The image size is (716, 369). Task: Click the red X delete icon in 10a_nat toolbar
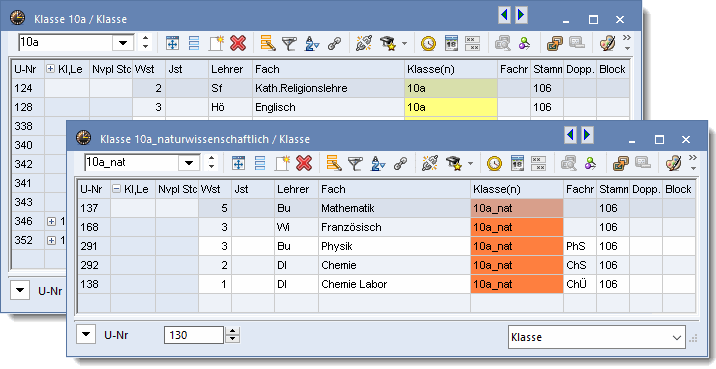pyautogui.click(x=304, y=163)
